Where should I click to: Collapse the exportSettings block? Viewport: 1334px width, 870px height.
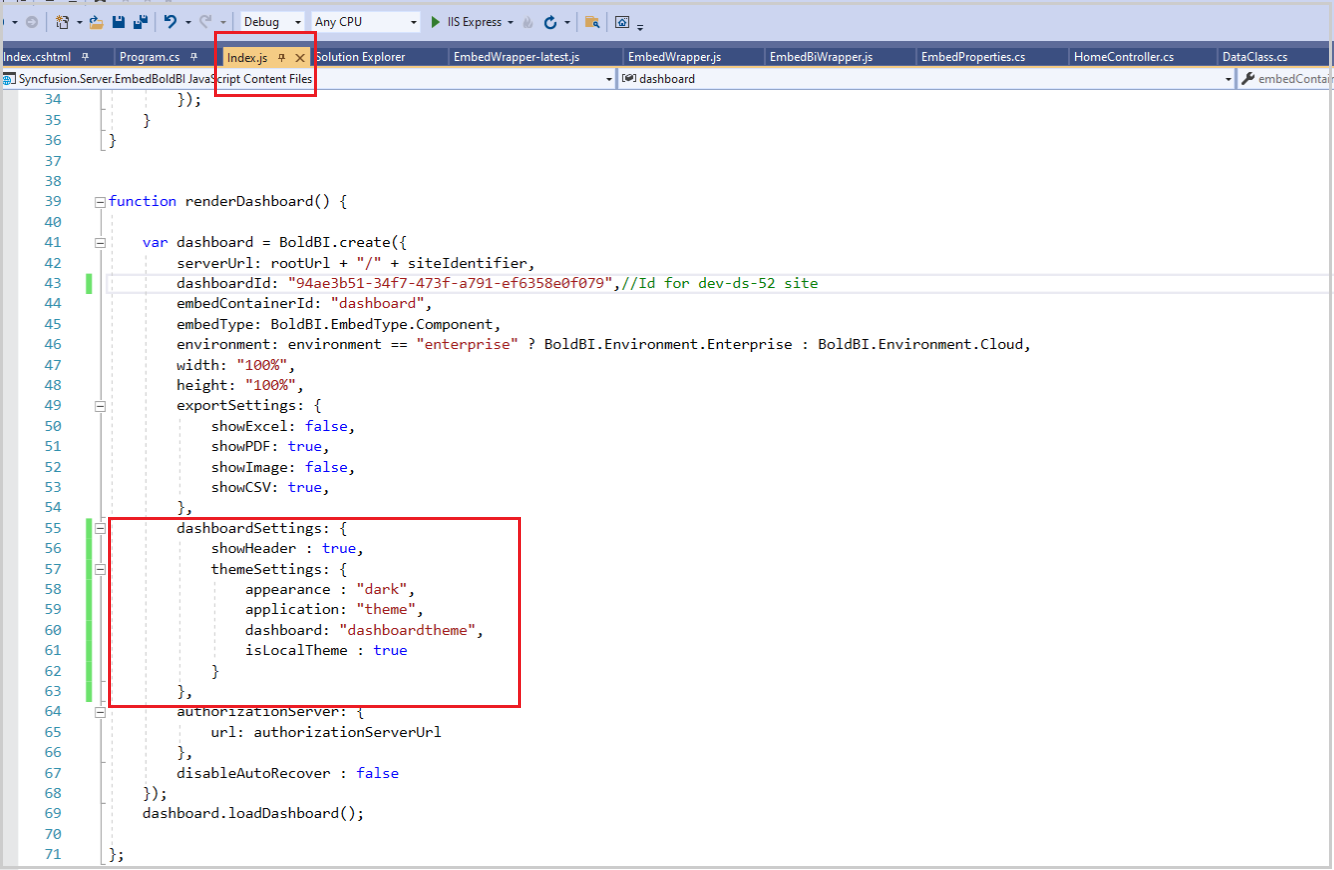tap(99, 406)
